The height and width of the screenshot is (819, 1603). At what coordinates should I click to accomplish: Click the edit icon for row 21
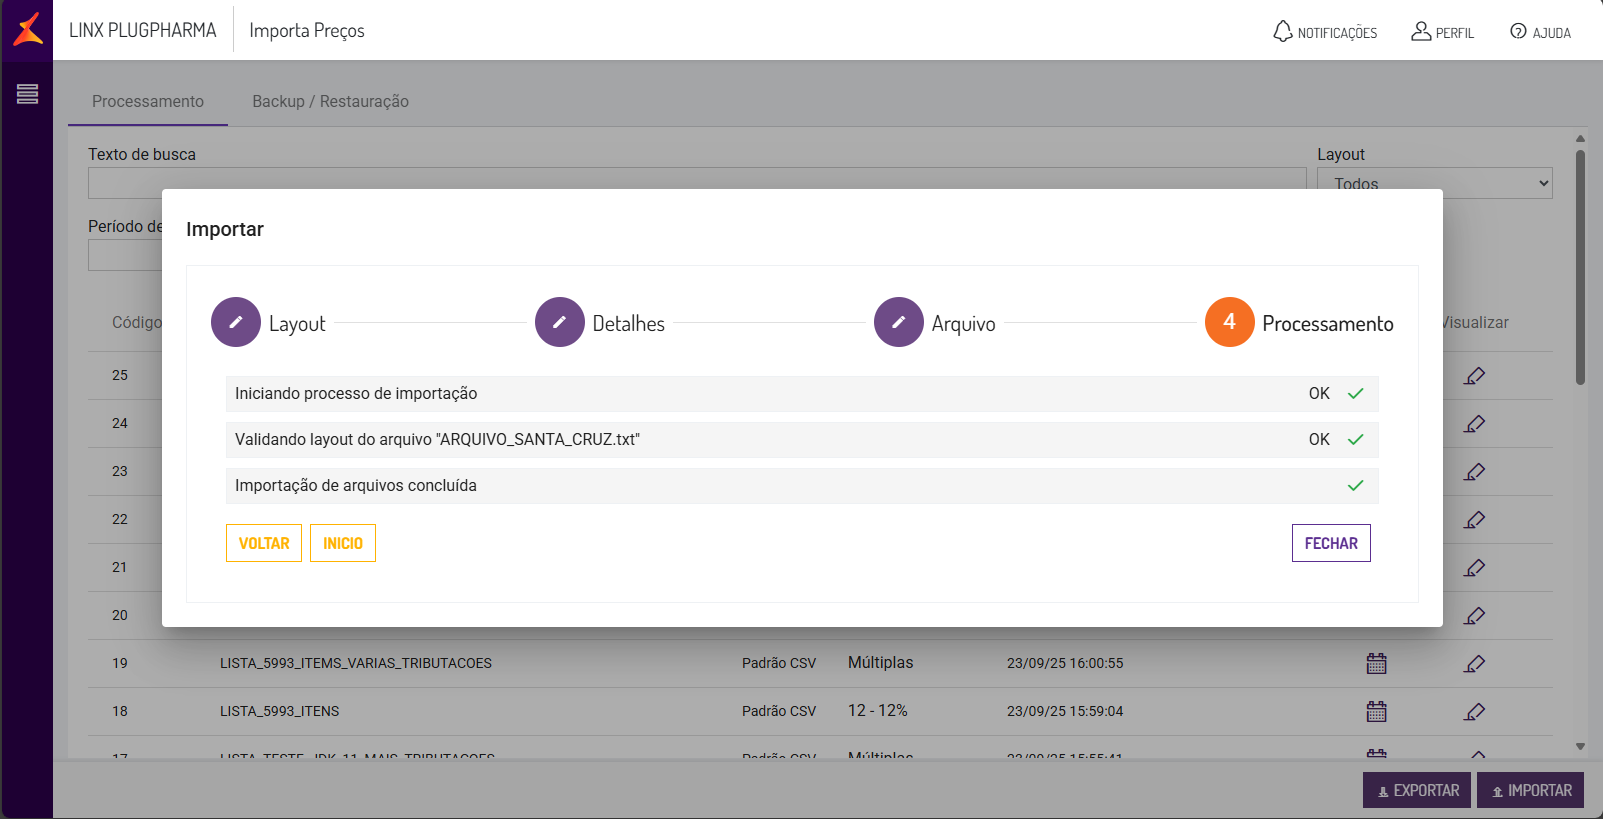[1474, 568]
